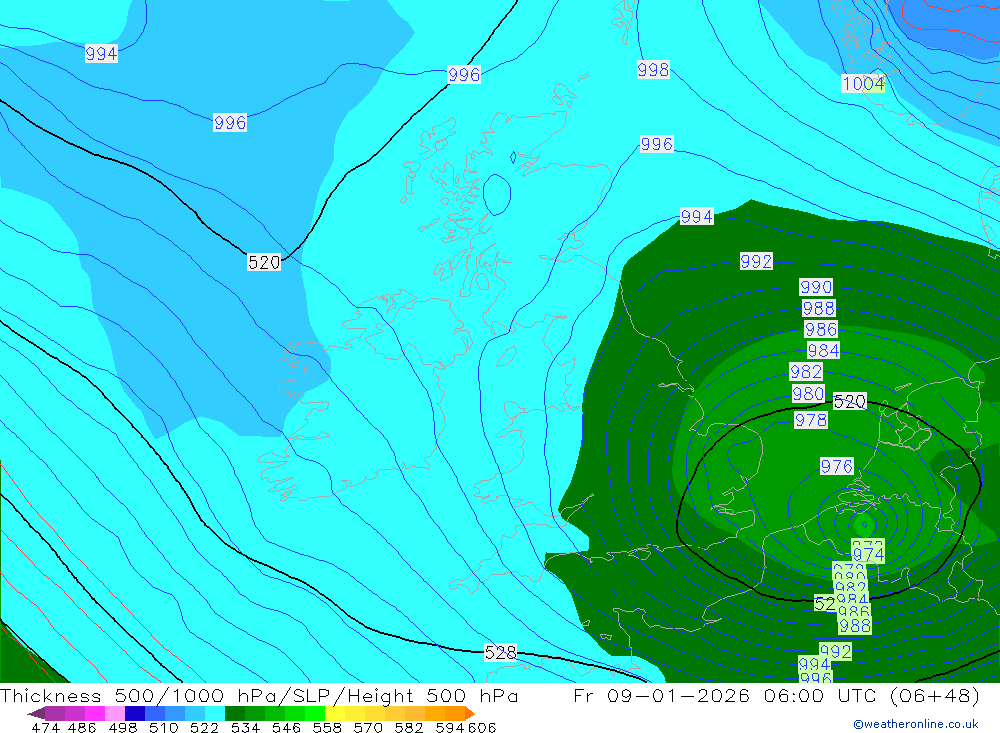Screen dimensions: 1000x733
Task: Pick the bright magenta swatch in the legend
Action: (x=95, y=713)
